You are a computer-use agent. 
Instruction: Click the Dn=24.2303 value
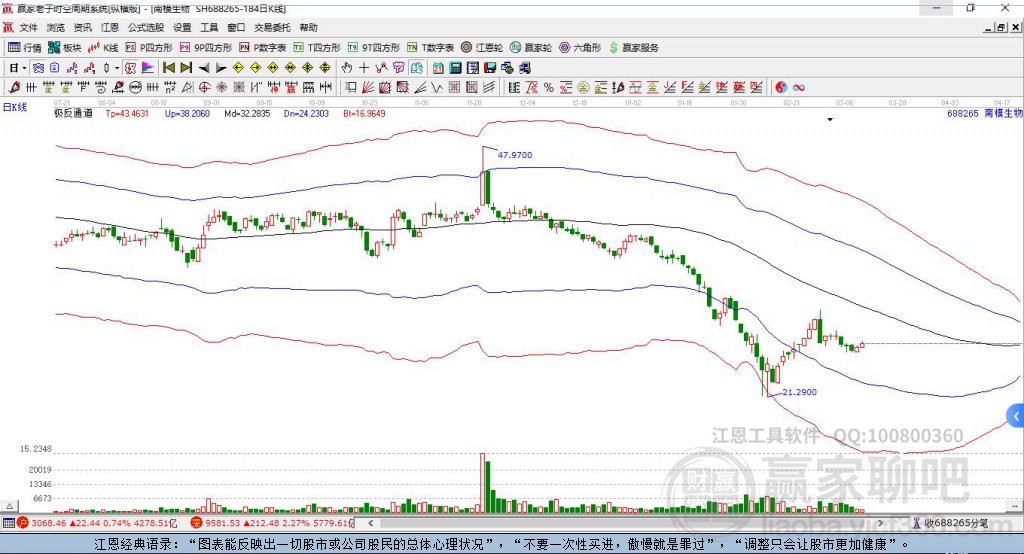(x=306, y=113)
